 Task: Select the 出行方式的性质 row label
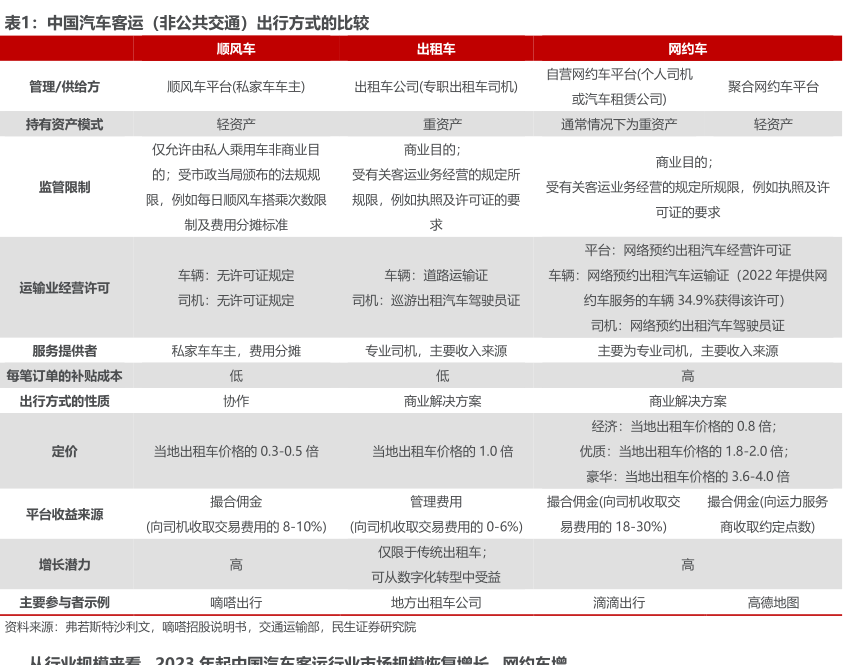pyautogui.click(x=64, y=401)
